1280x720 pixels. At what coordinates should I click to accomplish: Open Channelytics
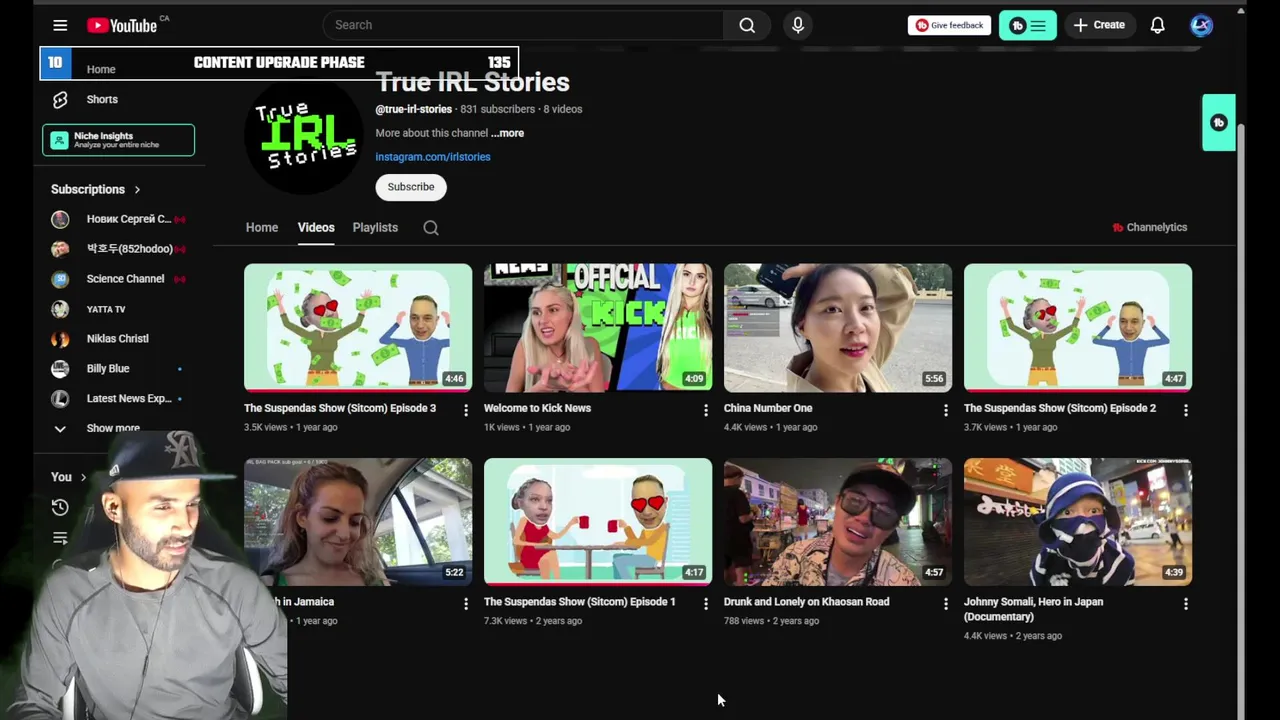coord(1150,228)
